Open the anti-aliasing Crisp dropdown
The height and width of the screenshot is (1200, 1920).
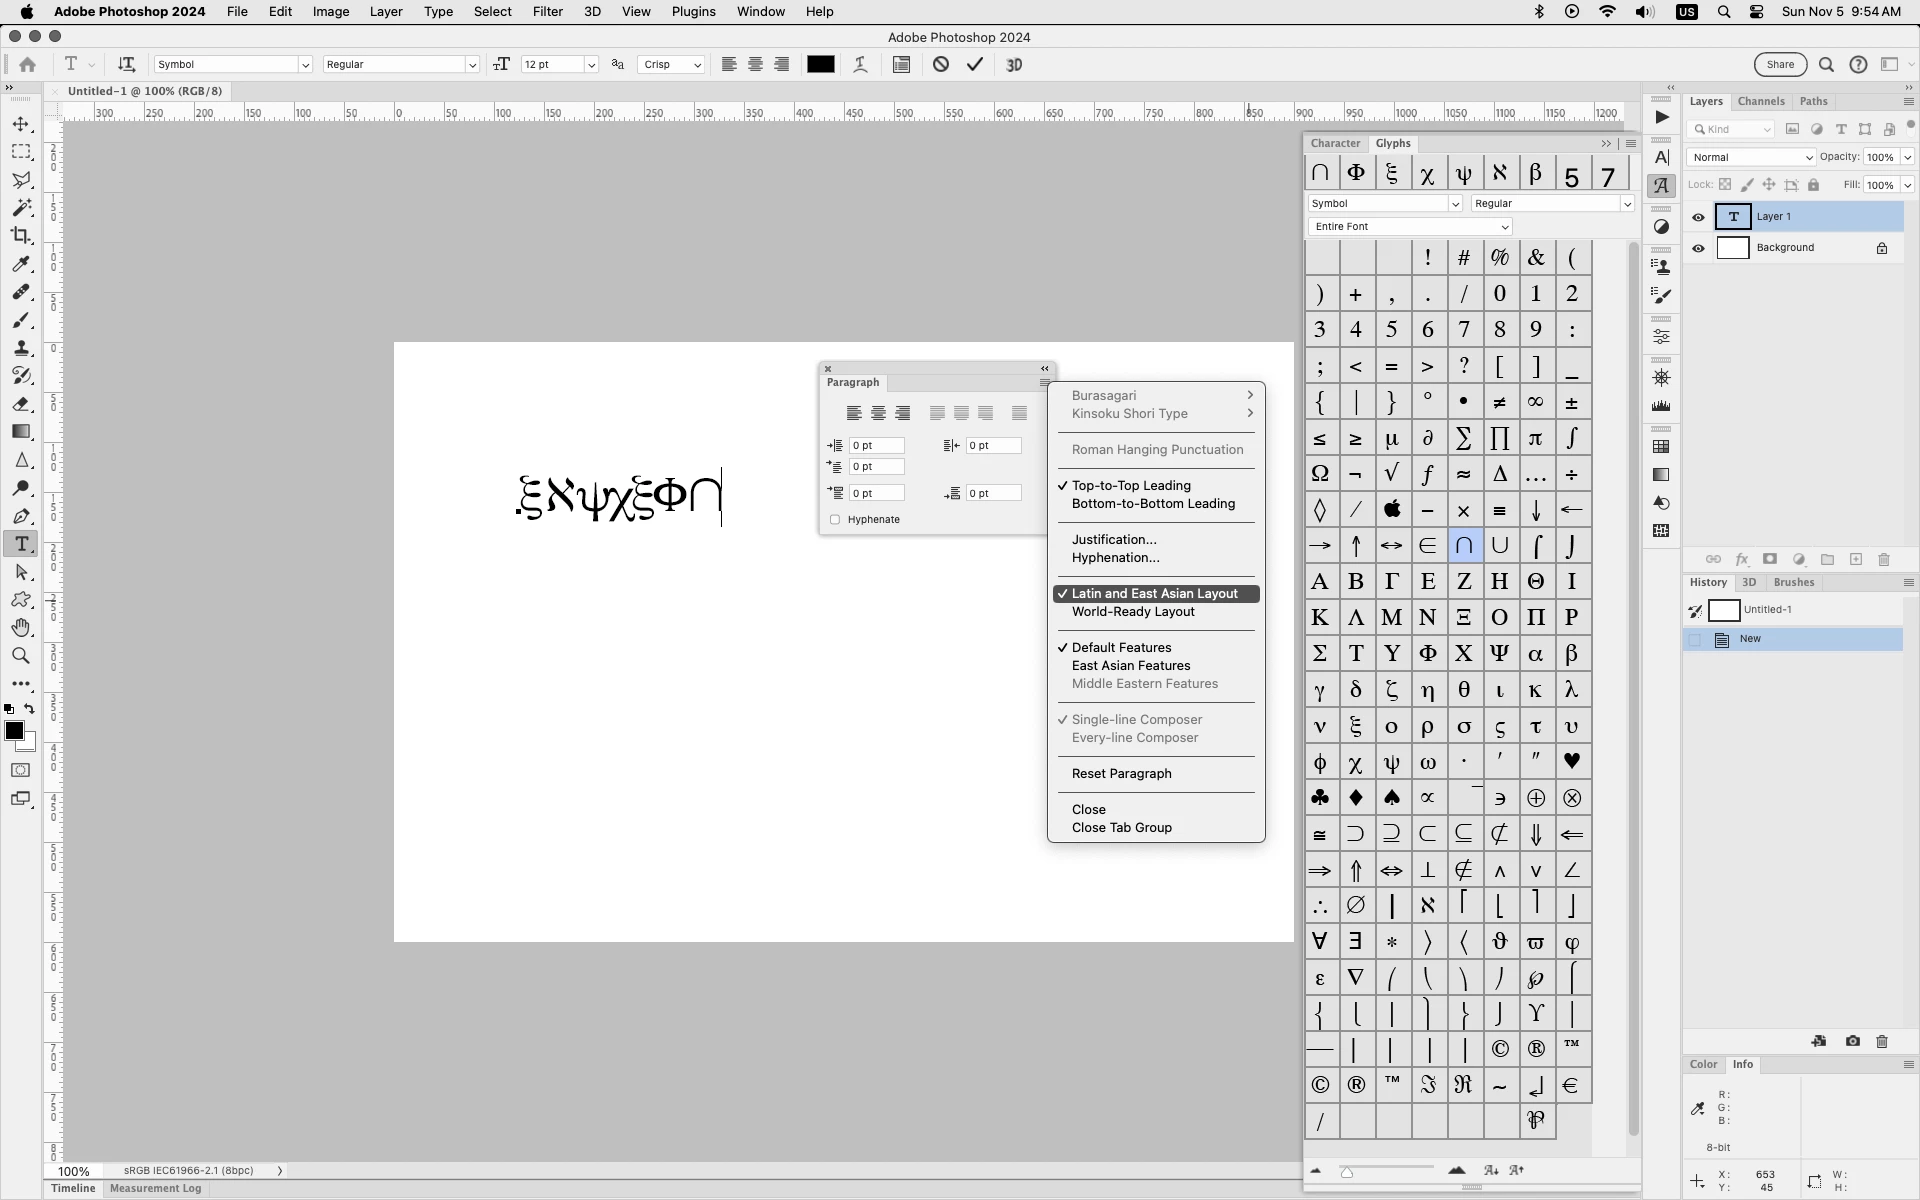[x=671, y=65]
